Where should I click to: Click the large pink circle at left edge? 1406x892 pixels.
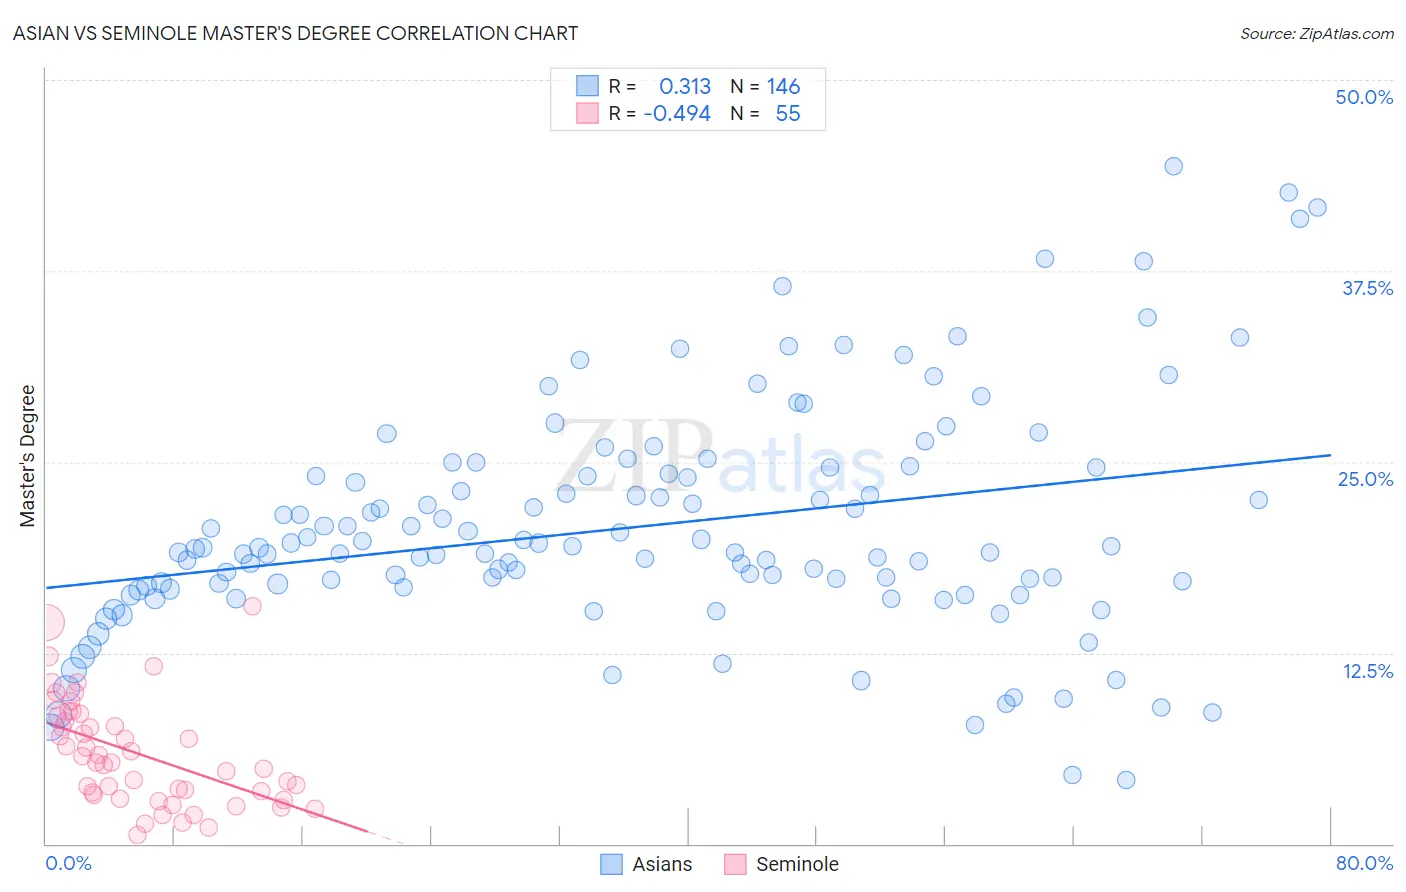coord(46,623)
